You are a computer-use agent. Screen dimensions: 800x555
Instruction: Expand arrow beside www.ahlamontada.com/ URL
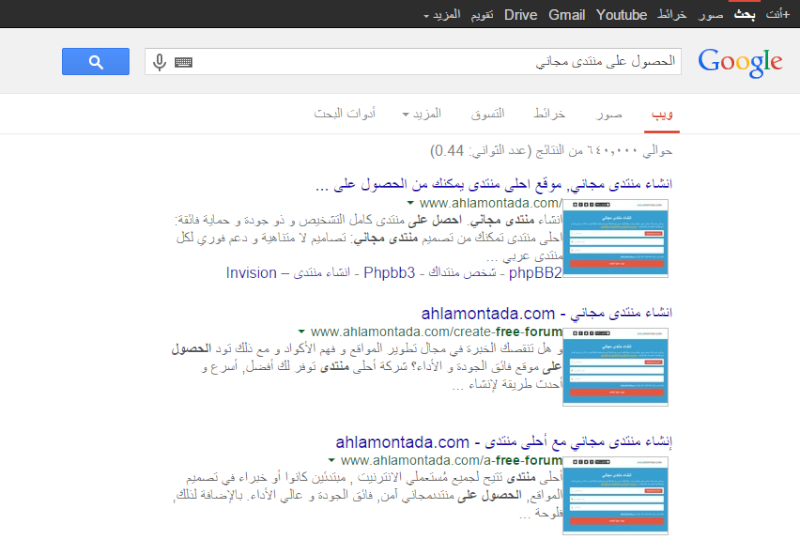(x=411, y=203)
